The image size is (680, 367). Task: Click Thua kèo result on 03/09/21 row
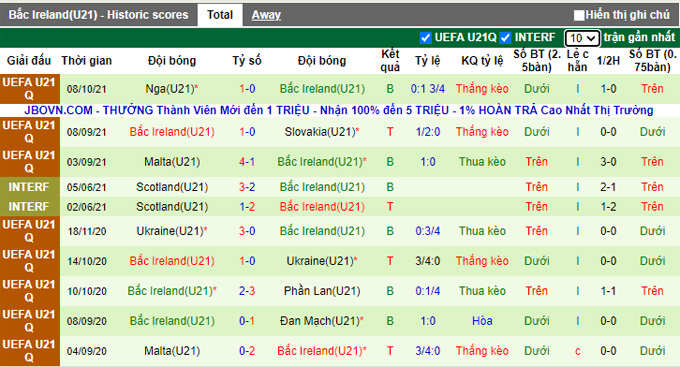point(482,162)
